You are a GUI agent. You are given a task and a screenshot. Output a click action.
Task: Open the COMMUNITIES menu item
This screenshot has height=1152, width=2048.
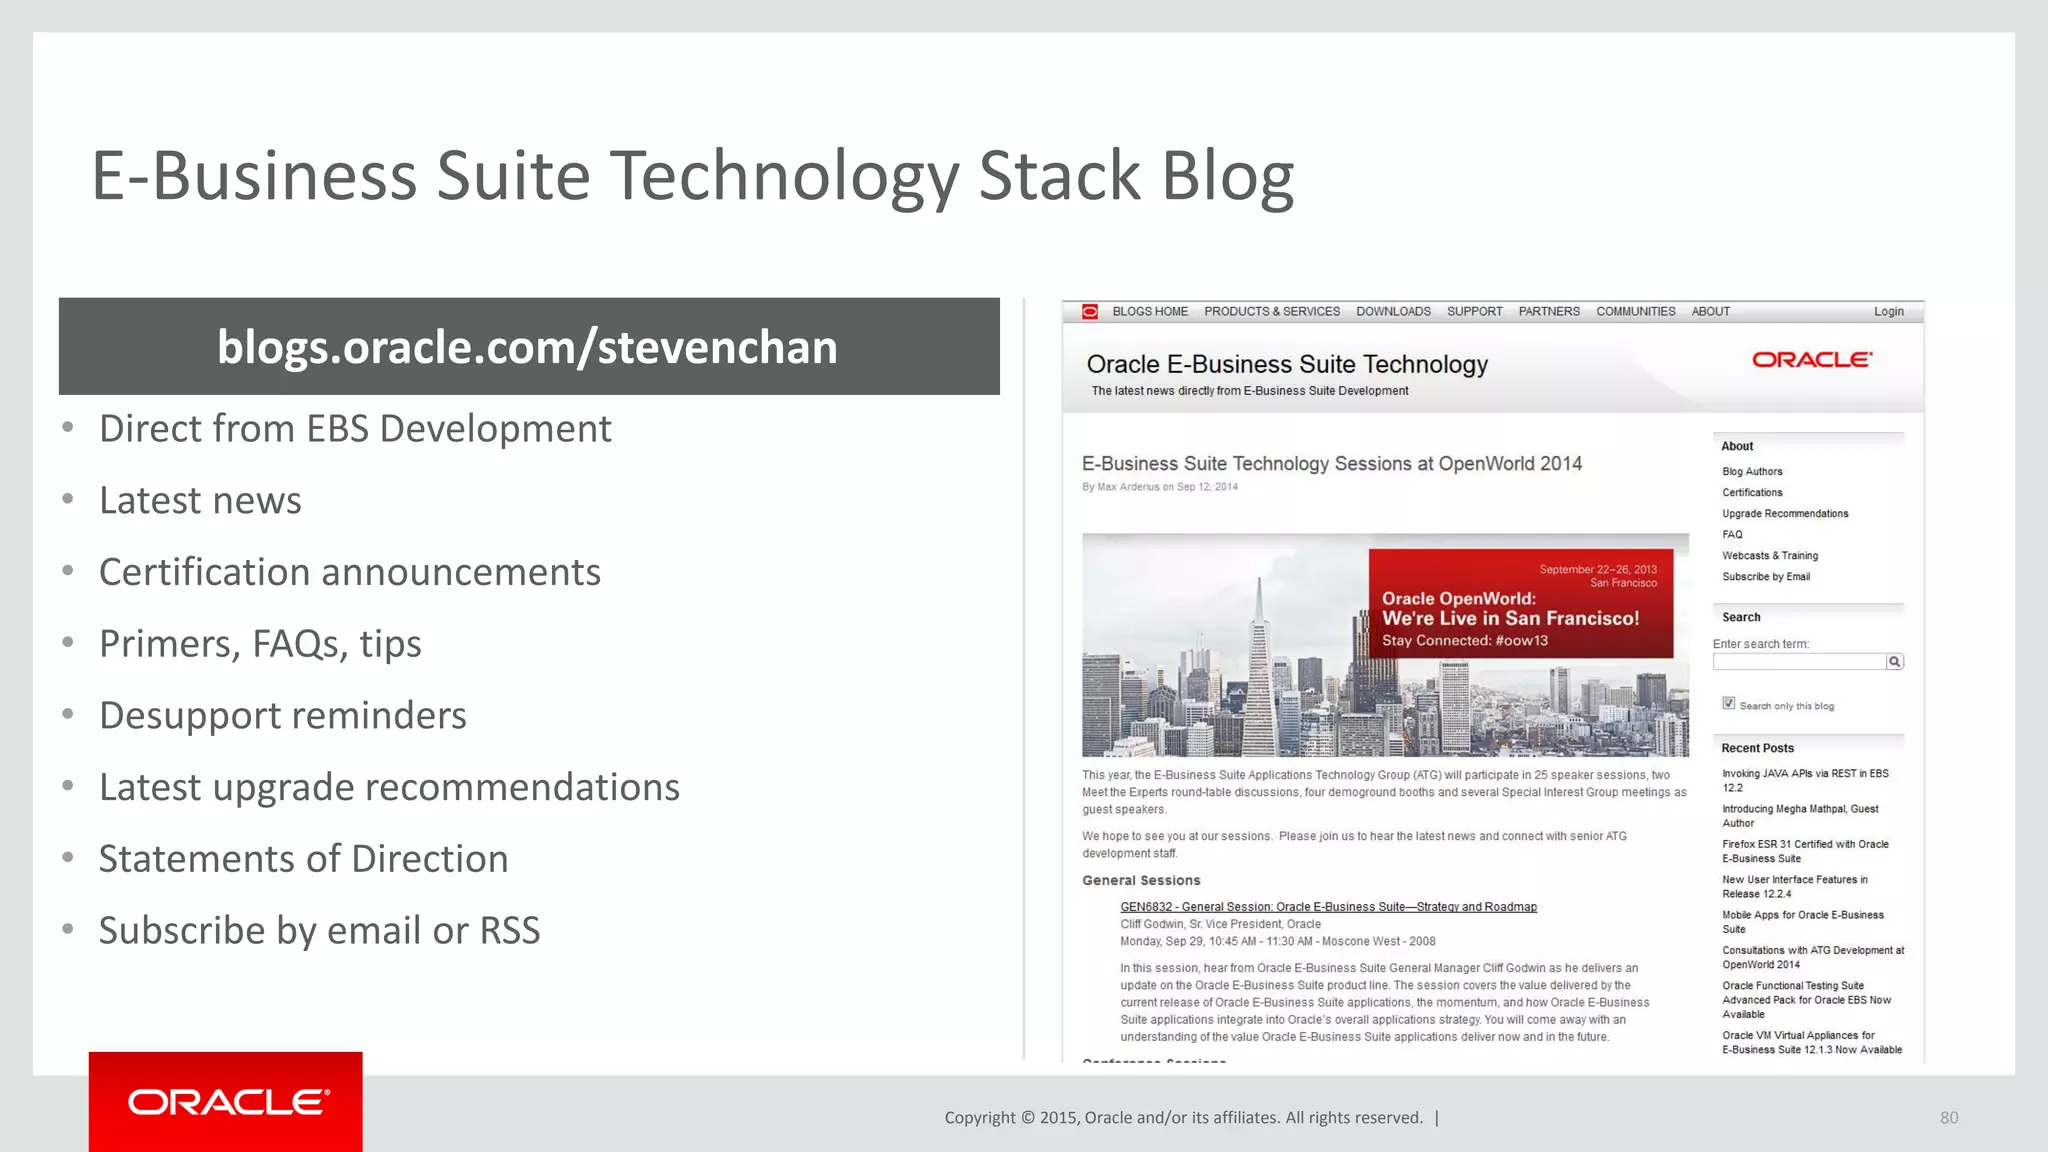tap(1635, 312)
